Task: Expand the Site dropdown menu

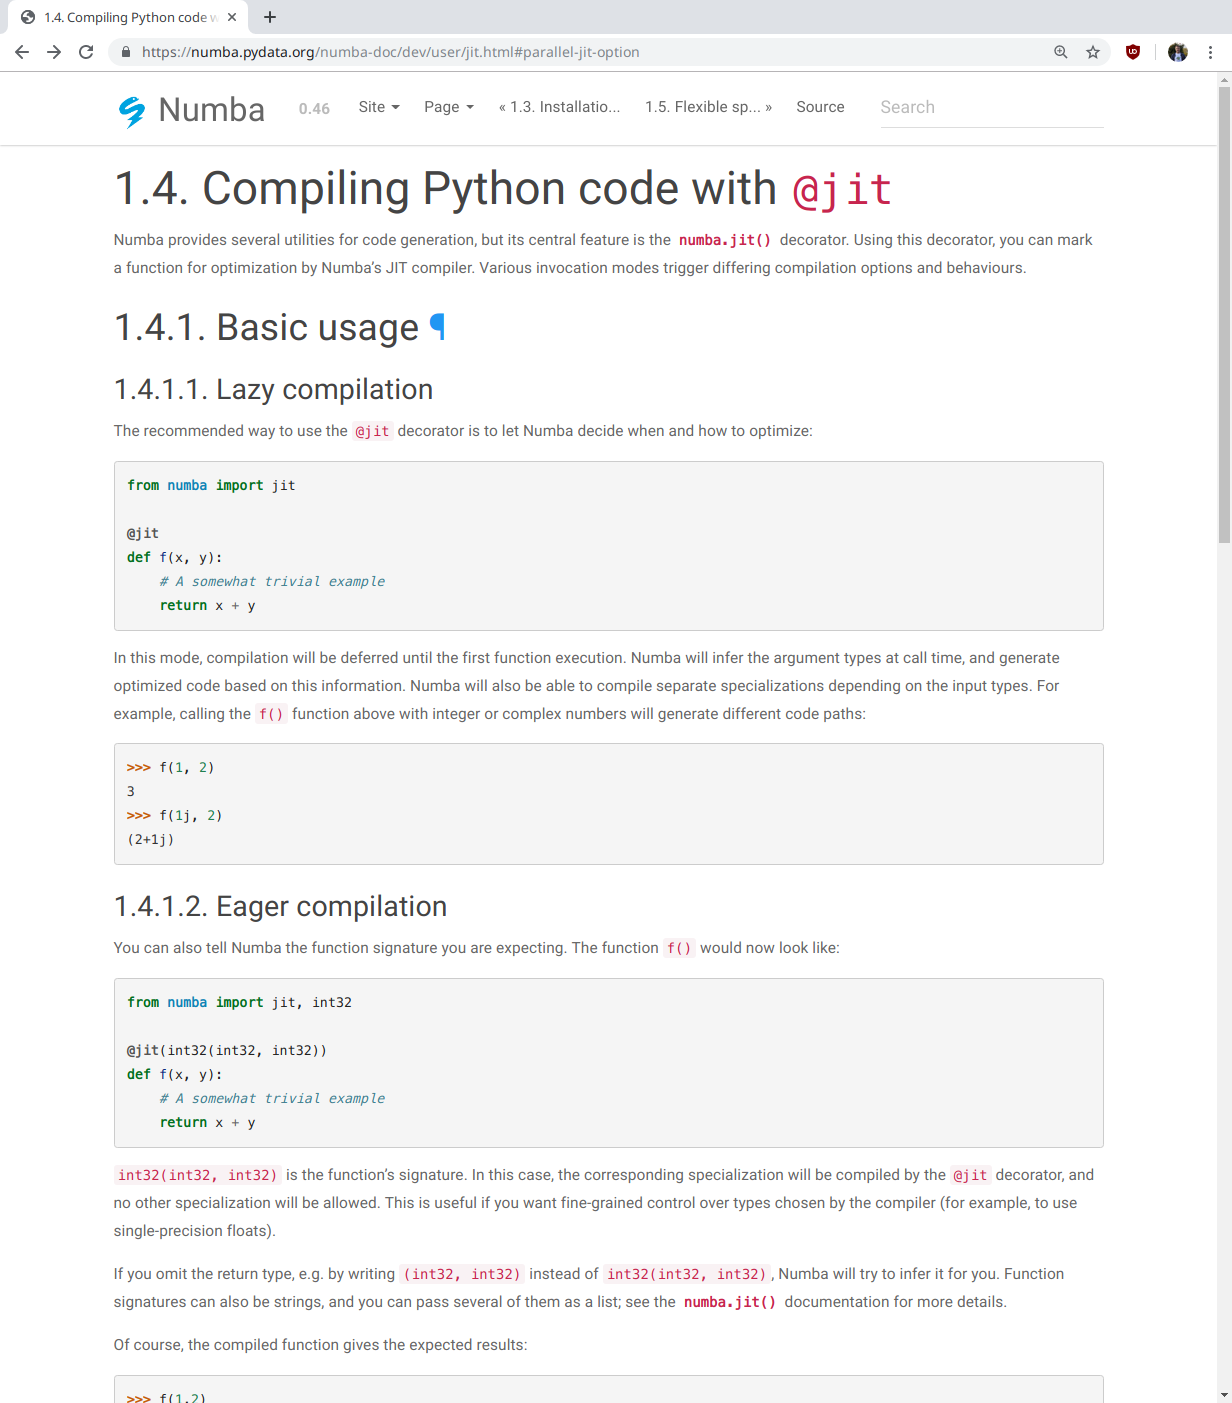Action: pyautogui.click(x=379, y=107)
